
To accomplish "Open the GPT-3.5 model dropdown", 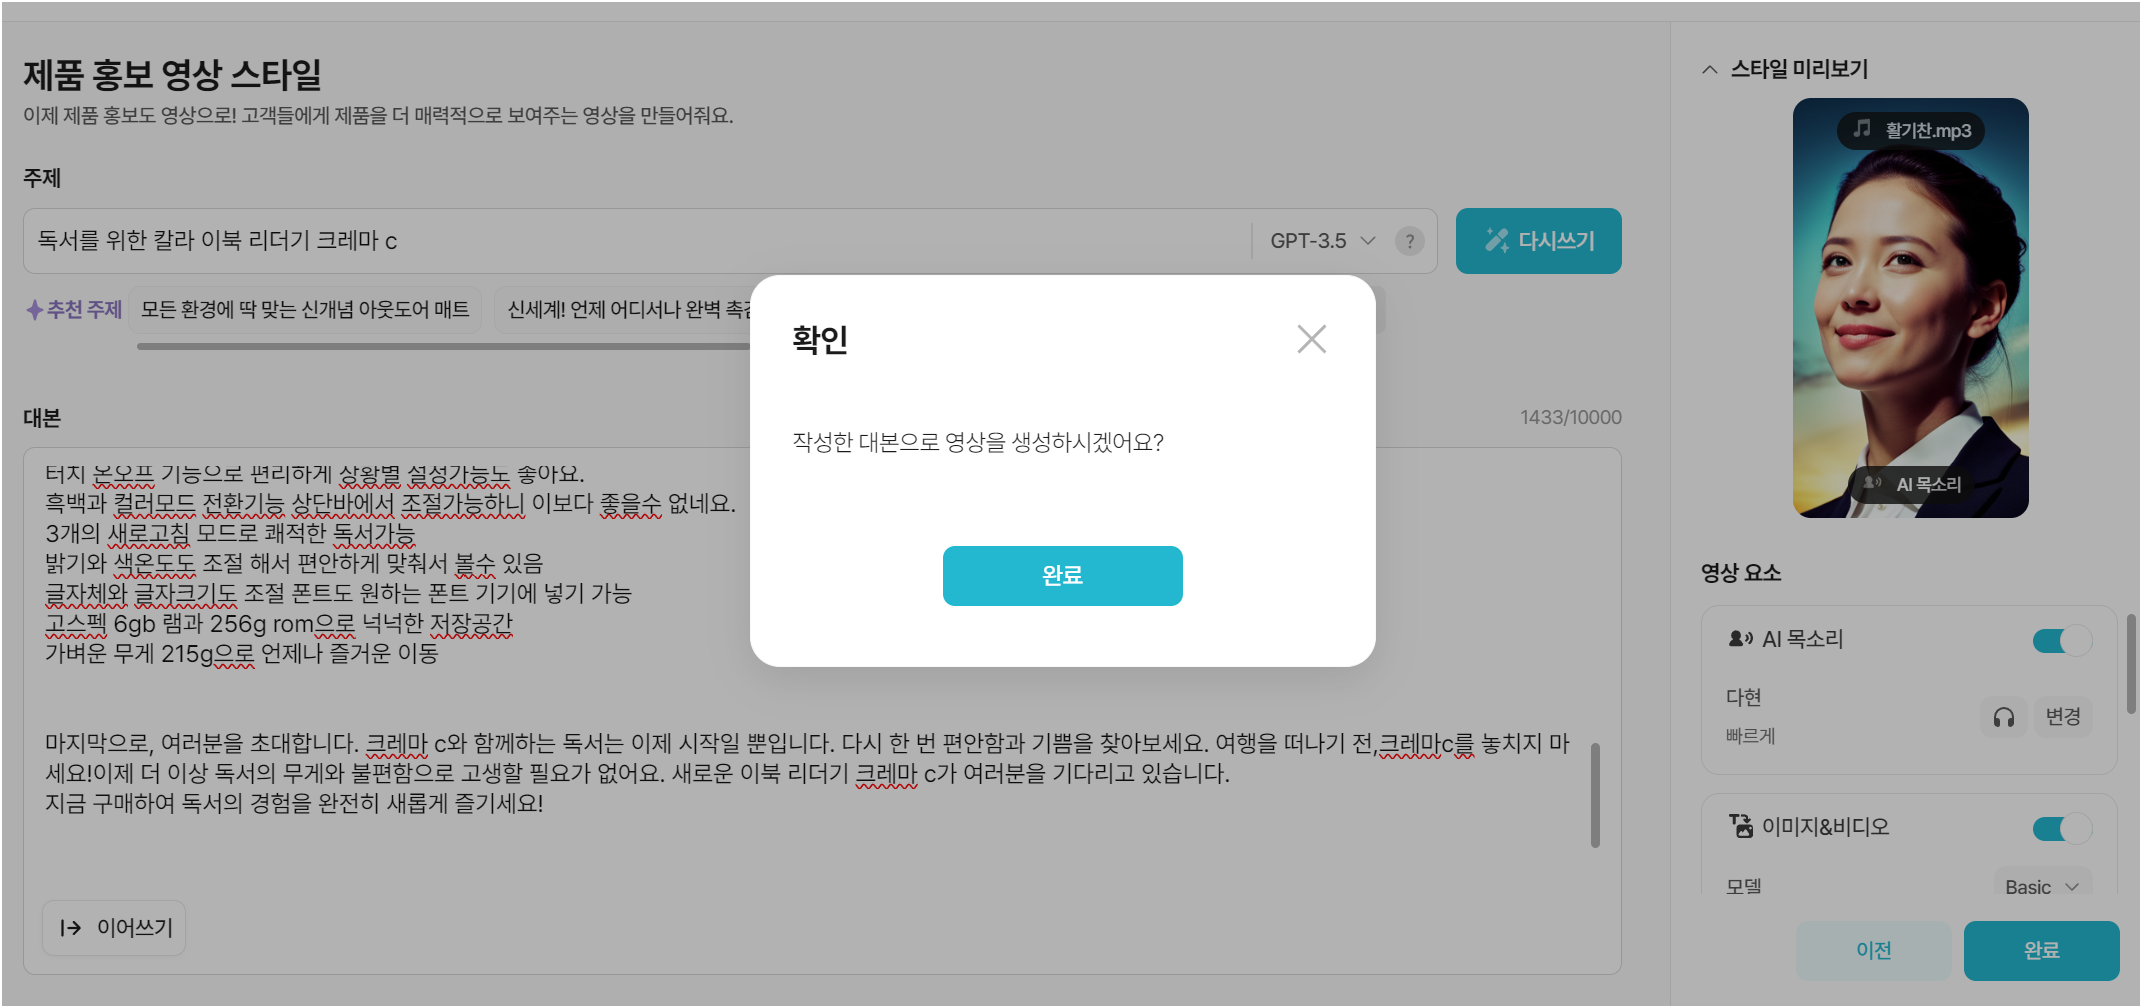I will (x=1322, y=241).
